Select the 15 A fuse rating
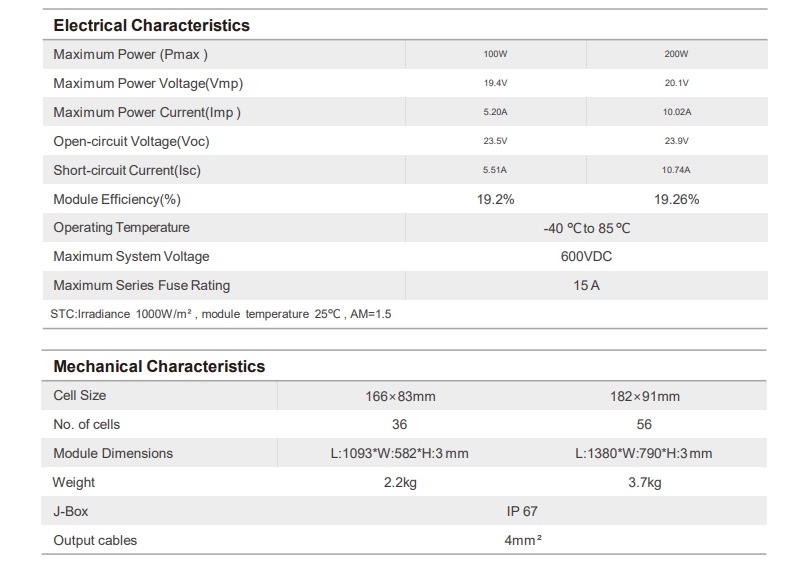Viewport: 807px width, 562px height. point(587,285)
